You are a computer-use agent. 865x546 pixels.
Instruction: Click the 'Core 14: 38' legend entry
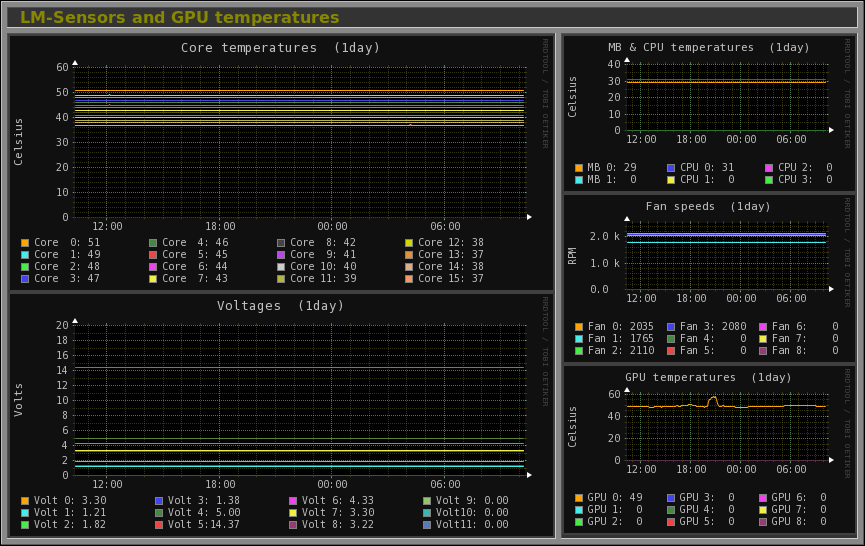pos(445,267)
